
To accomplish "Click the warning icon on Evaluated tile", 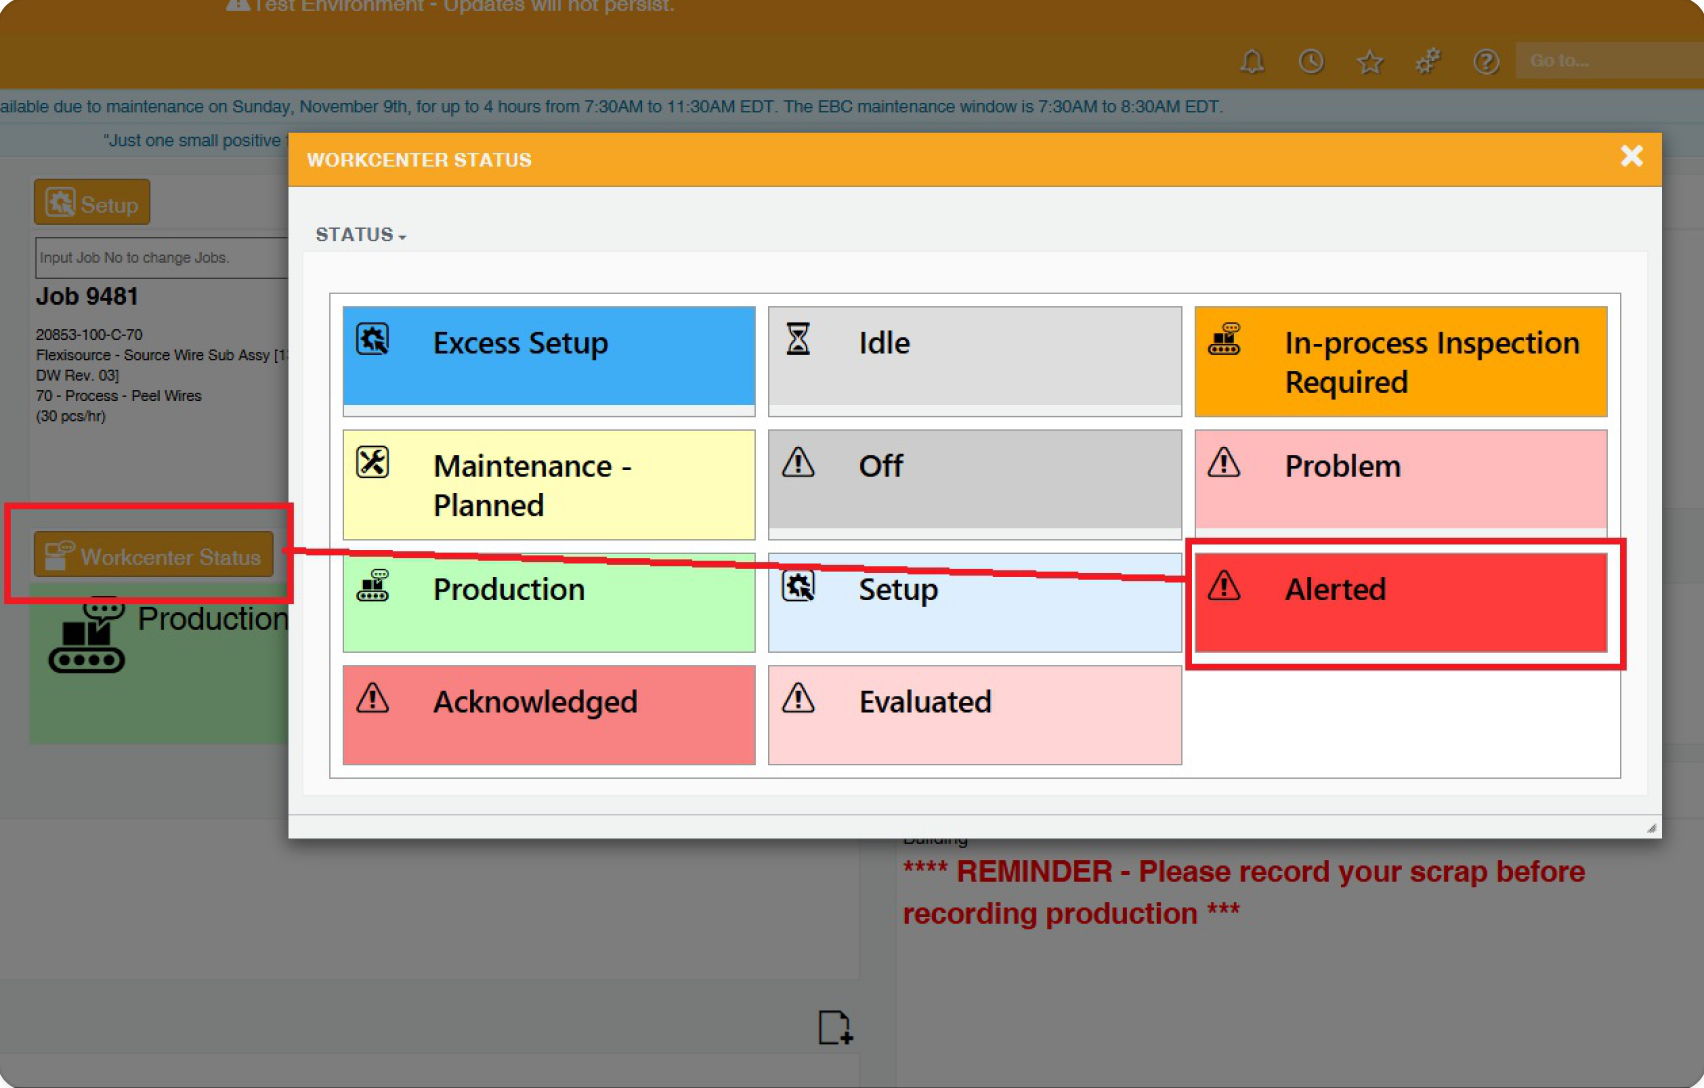I will point(798,697).
